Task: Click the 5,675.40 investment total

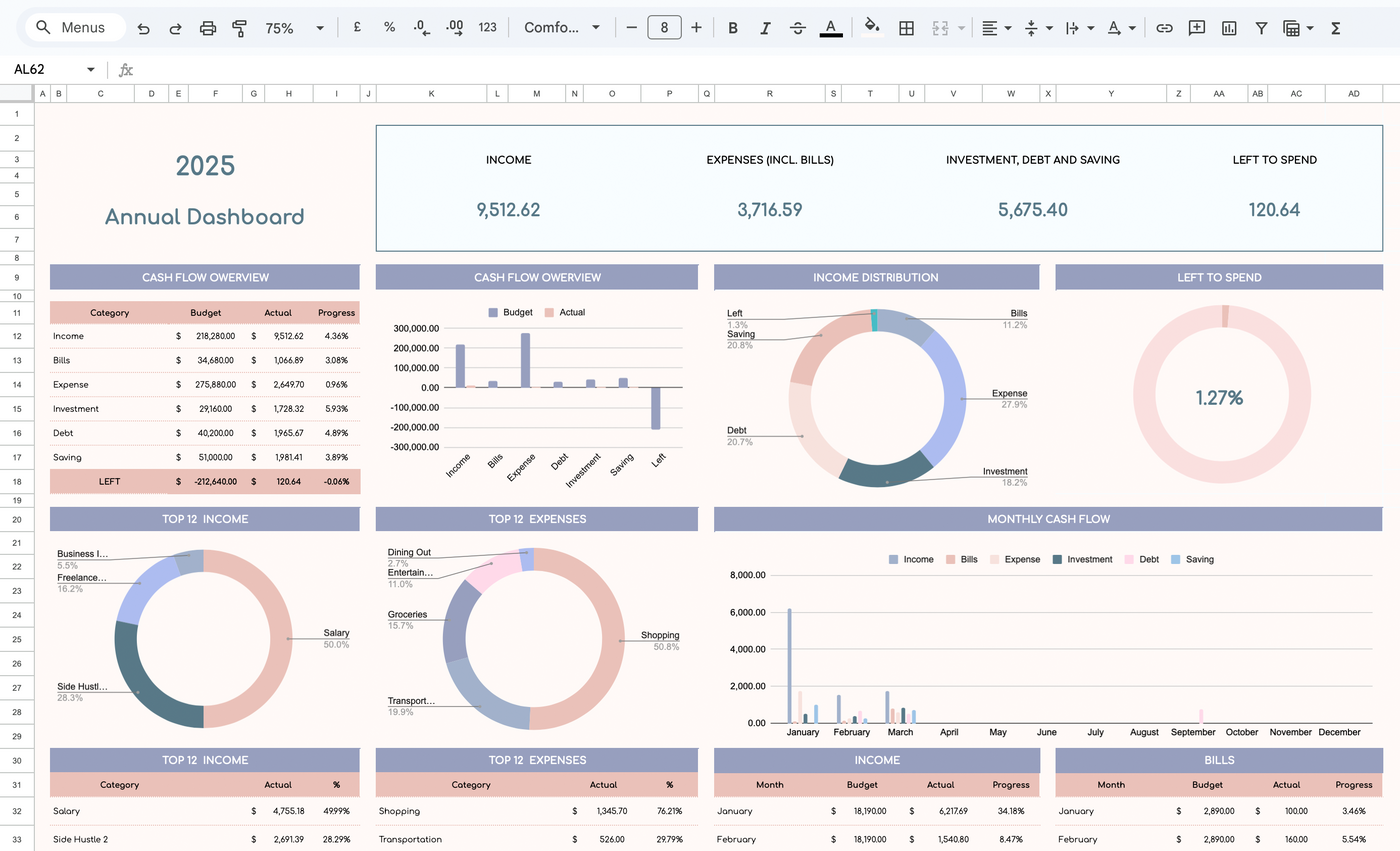Action: point(1033,210)
